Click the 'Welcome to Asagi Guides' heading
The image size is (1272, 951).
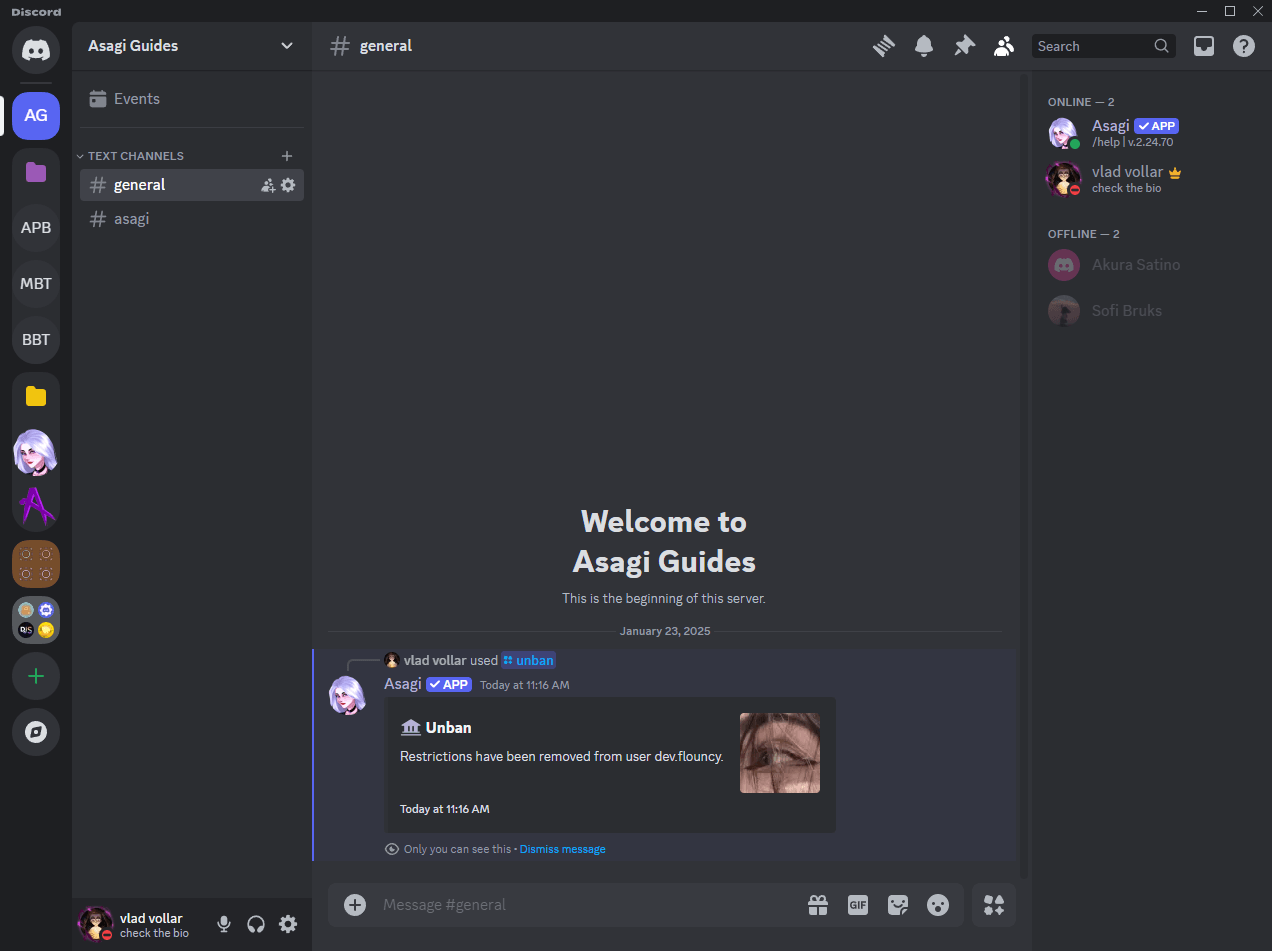point(664,541)
